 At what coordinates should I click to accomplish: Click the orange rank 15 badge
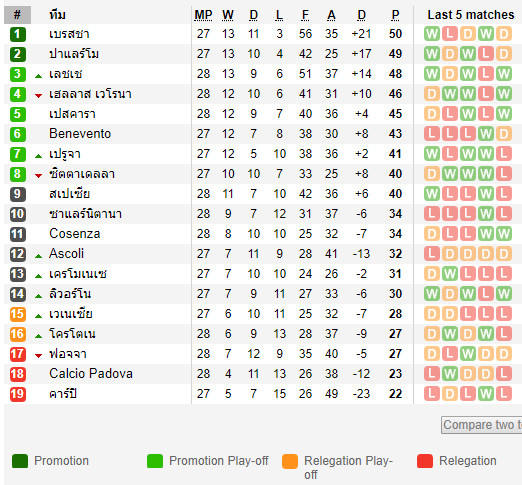pyautogui.click(x=18, y=314)
